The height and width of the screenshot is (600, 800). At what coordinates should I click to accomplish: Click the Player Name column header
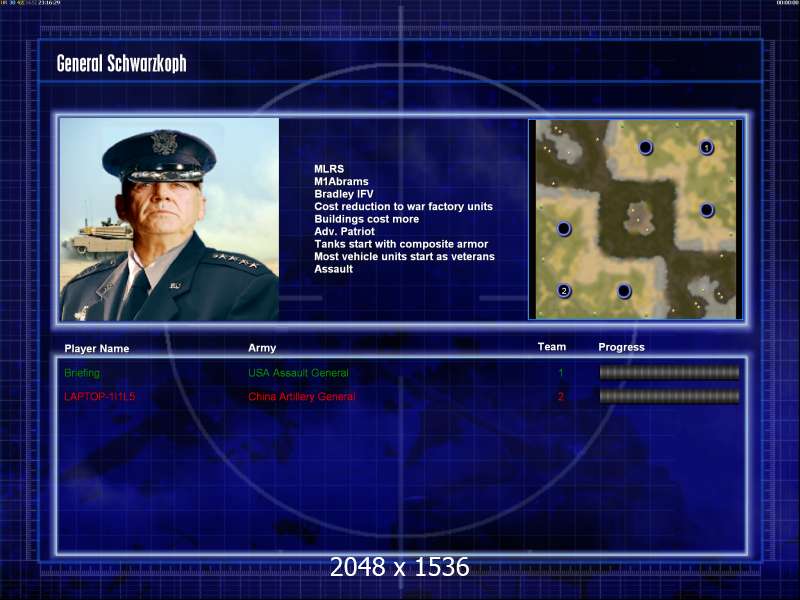(96, 348)
